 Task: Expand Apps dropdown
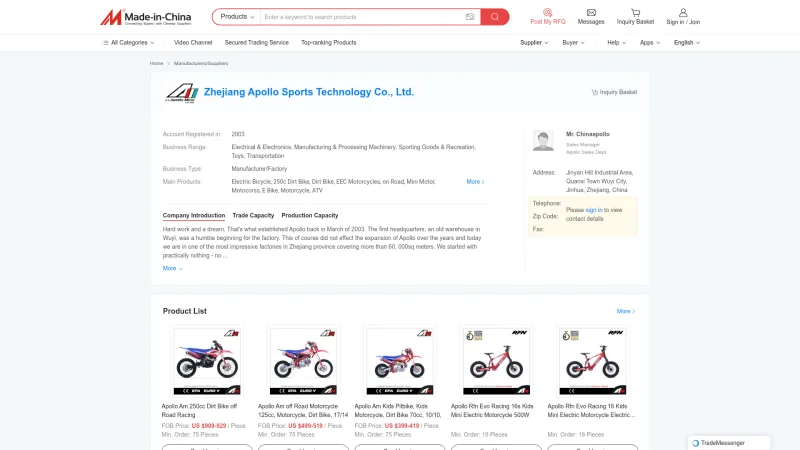tap(650, 43)
